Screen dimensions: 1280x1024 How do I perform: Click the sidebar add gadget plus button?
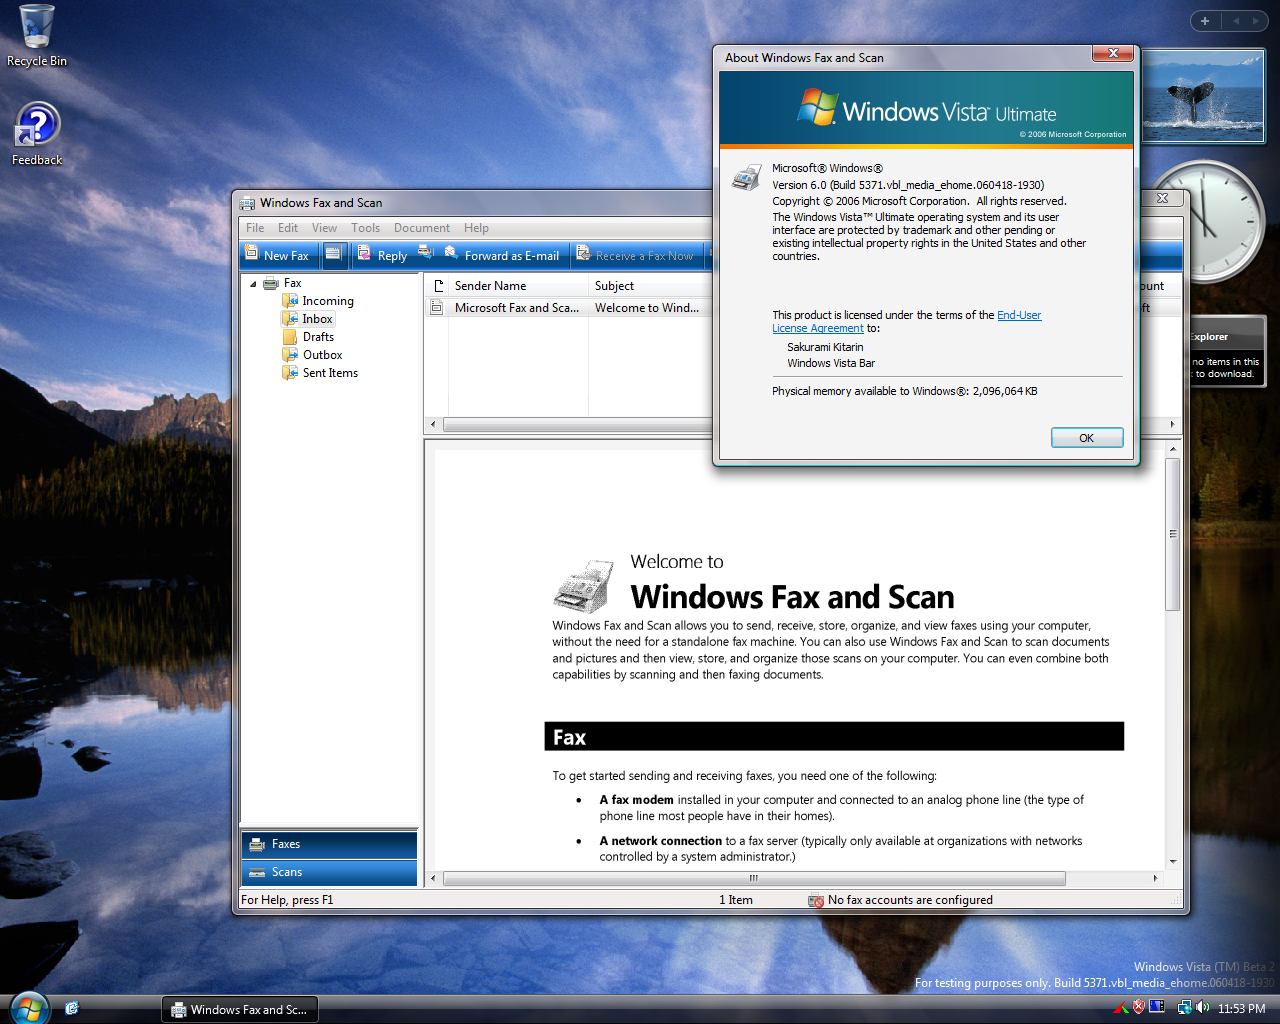(1205, 21)
